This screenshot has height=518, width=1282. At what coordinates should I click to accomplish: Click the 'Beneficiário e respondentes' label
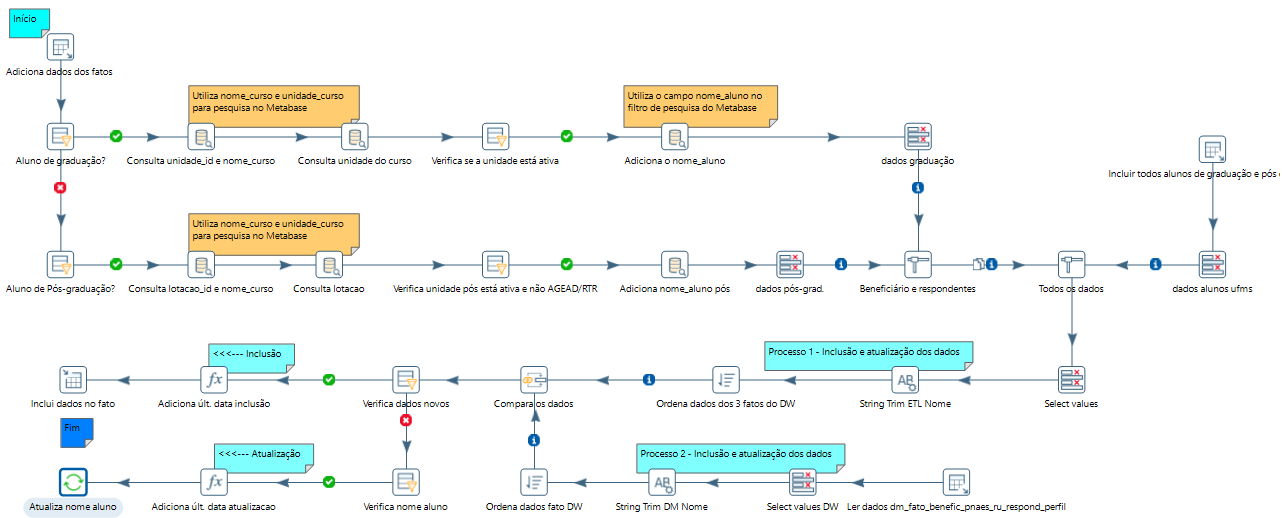pos(917,289)
